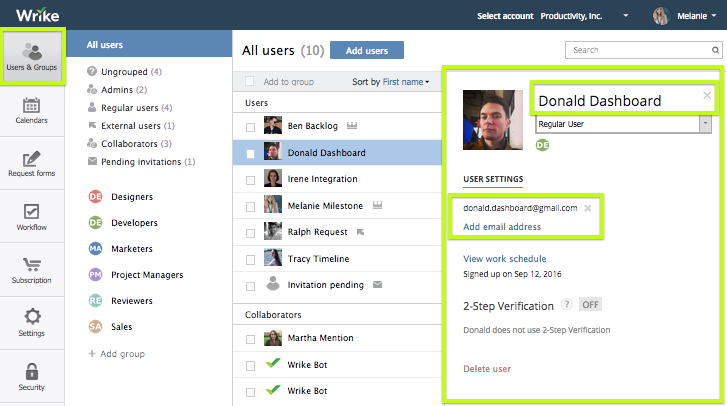Select the Tracy Timeline user row
Viewport: 727px width, 406px height.
coord(337,259)
